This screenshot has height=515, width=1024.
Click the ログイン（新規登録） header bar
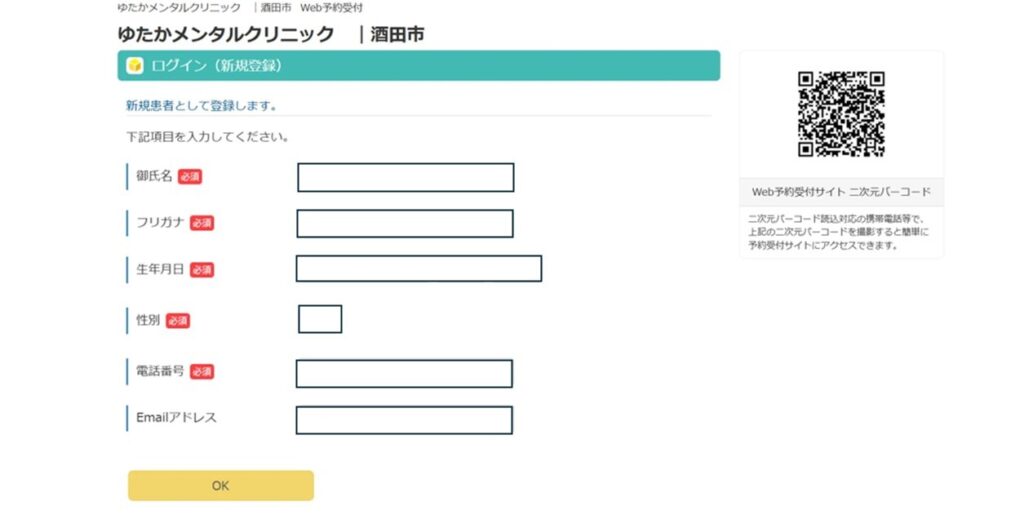(x=419, y=66)
